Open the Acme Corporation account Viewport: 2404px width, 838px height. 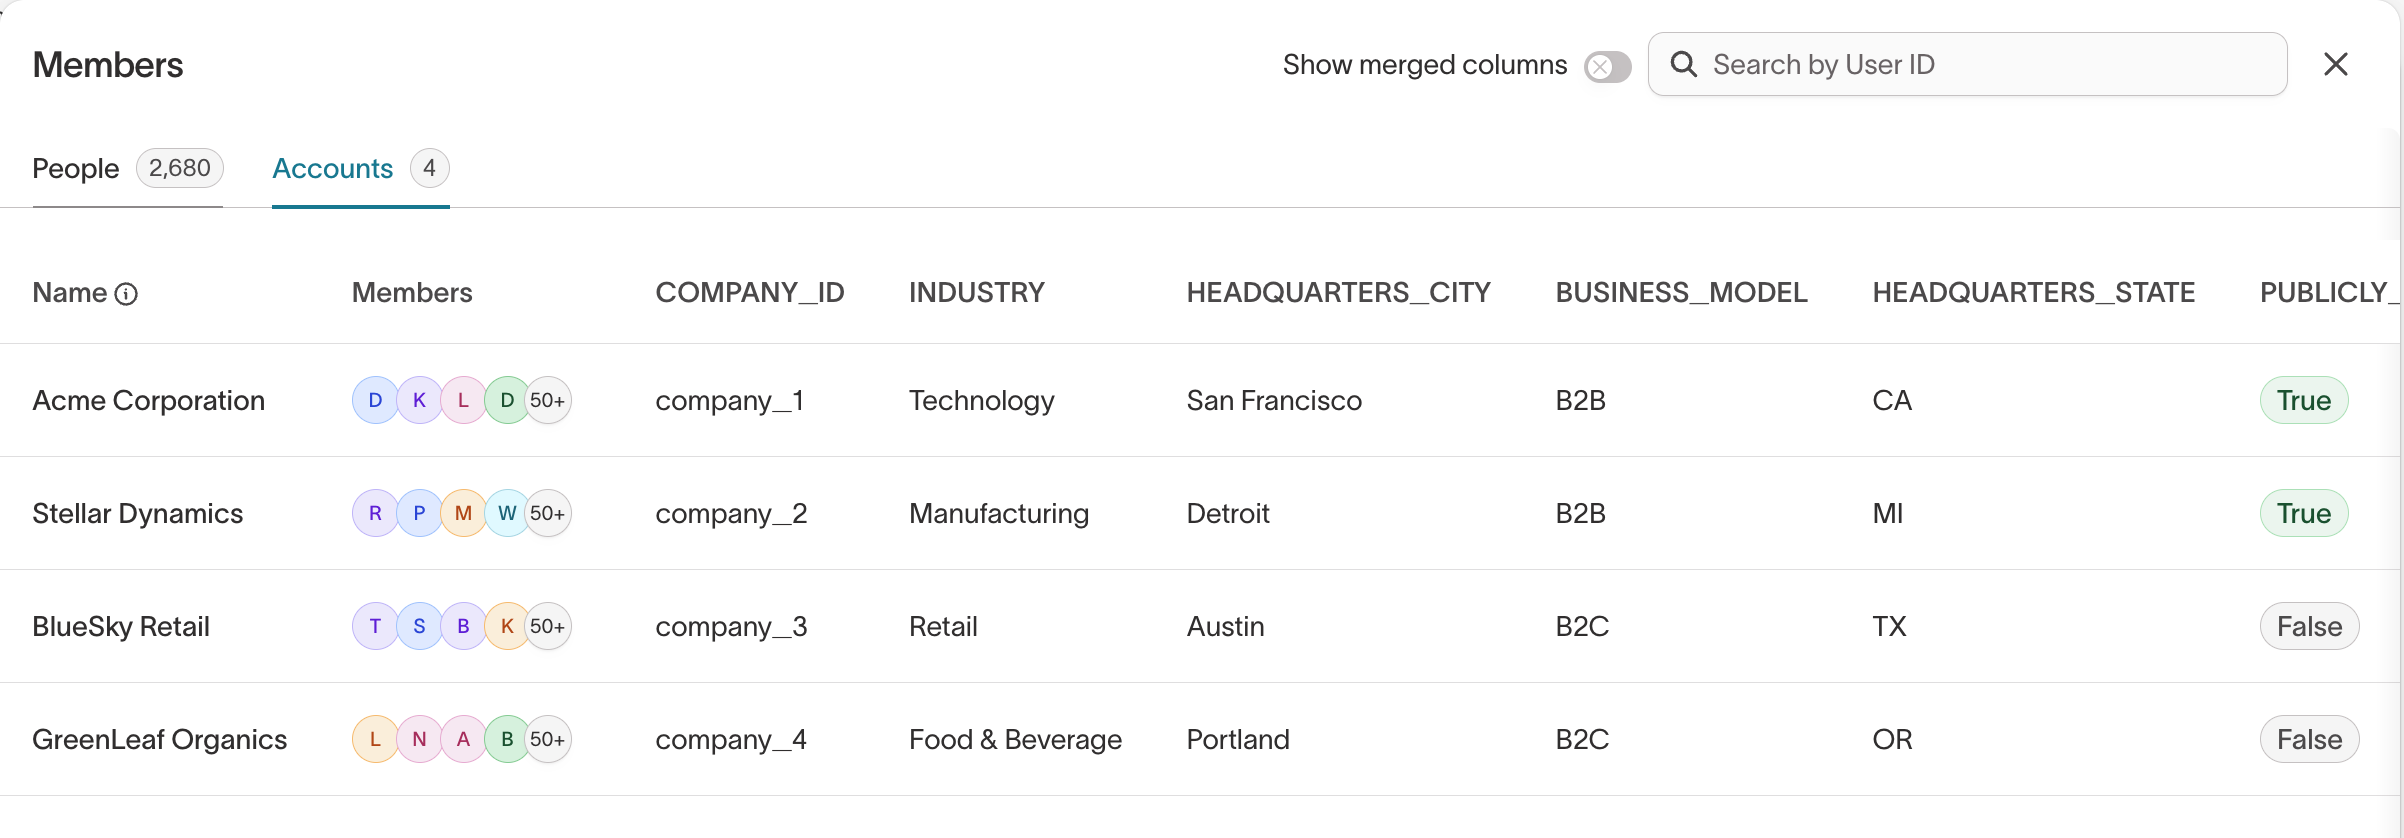coord(148,400)
